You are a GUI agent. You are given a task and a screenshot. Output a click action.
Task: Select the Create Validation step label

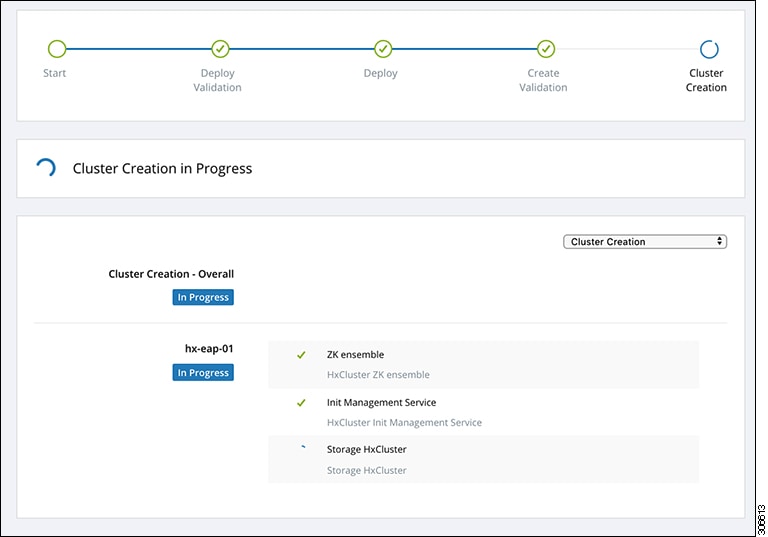coord(543,80)
